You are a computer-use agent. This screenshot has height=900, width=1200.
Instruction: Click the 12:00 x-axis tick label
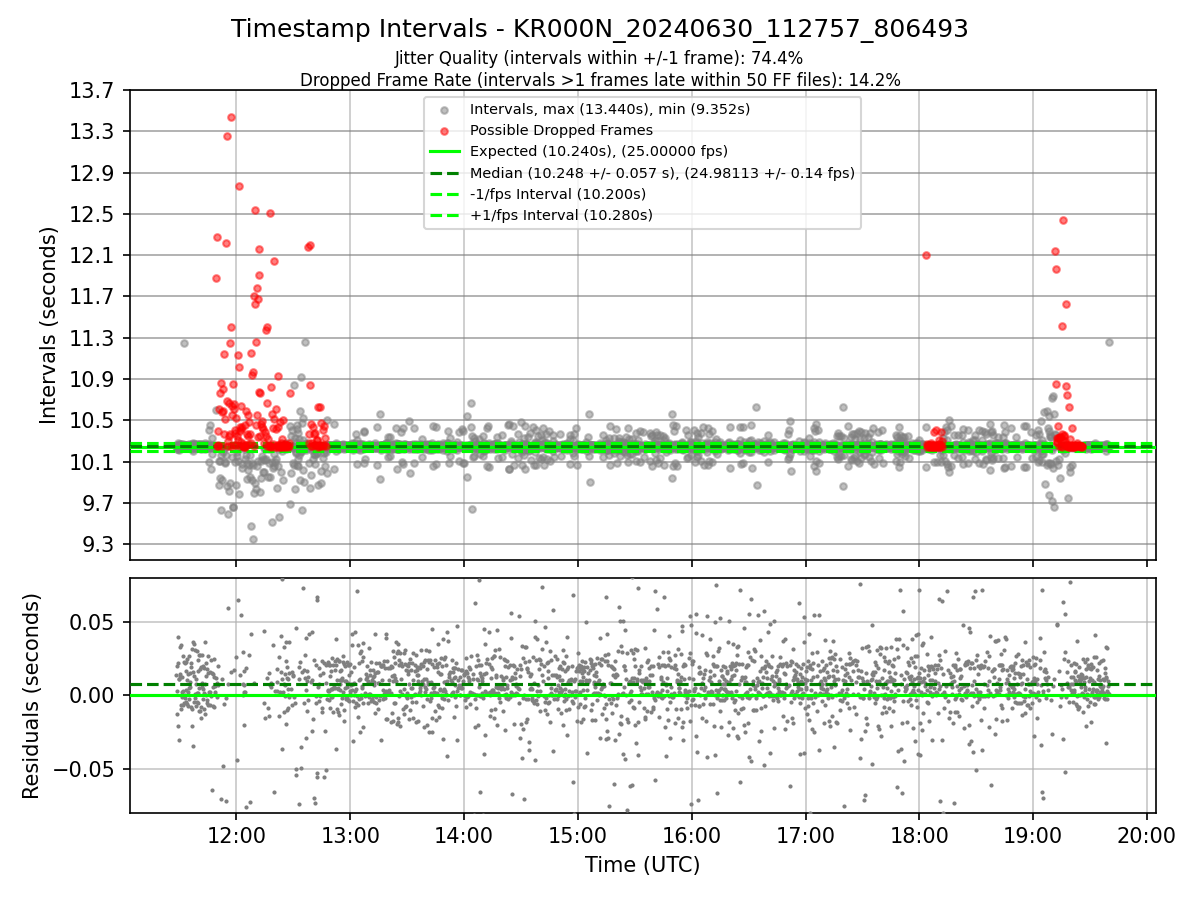coord(236,835)
